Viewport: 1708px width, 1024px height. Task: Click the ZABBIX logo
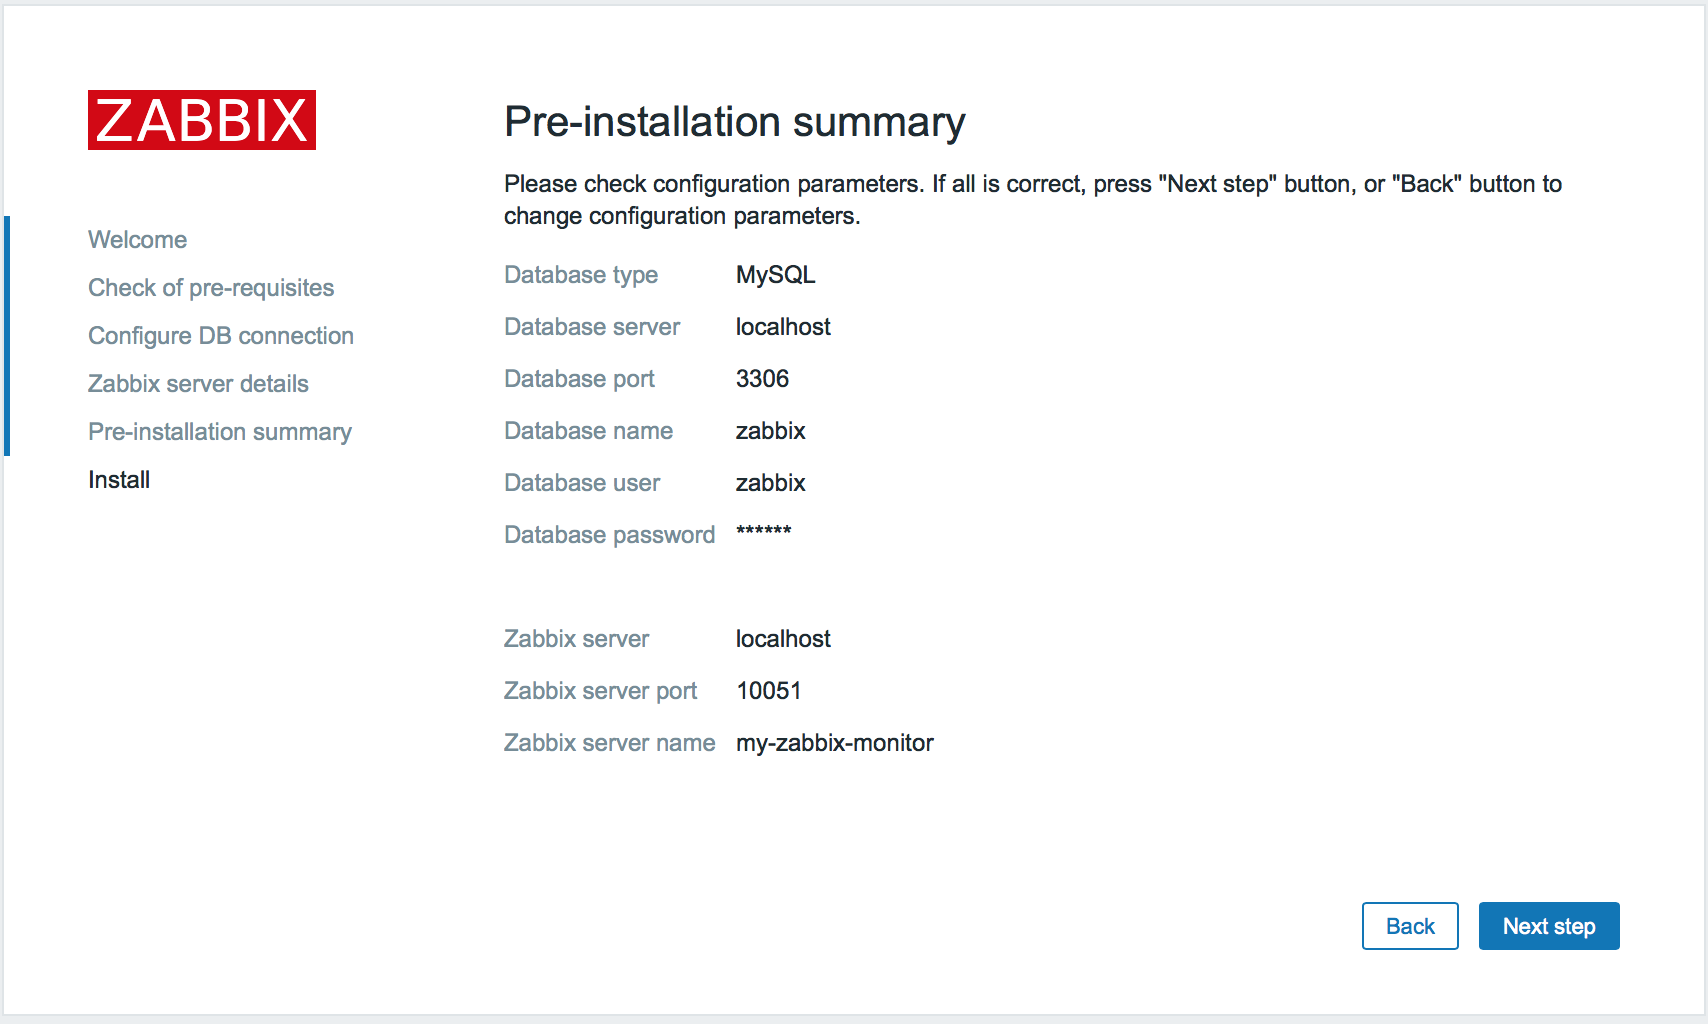click(x=202, y=120)
